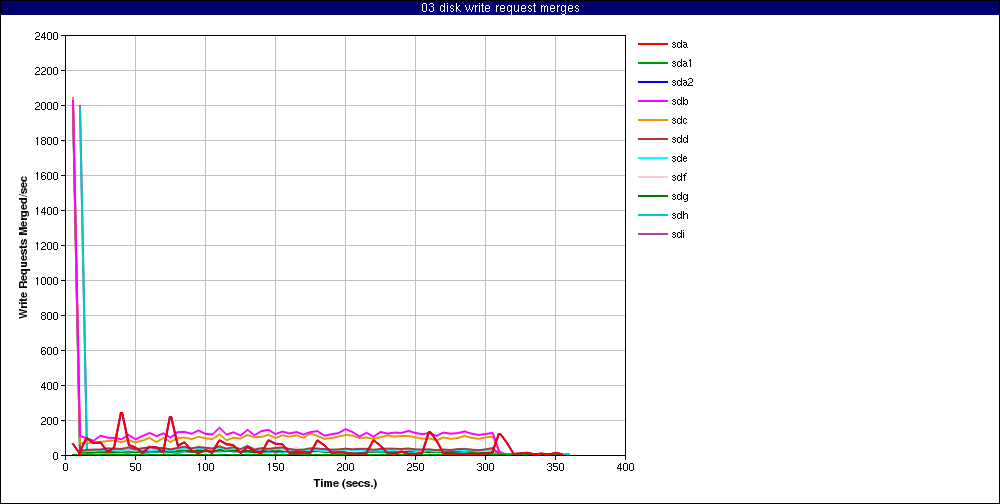Click the teal sdh legend line
Image resolution: width=1000 pixels, height=504 pixels.
652,215
